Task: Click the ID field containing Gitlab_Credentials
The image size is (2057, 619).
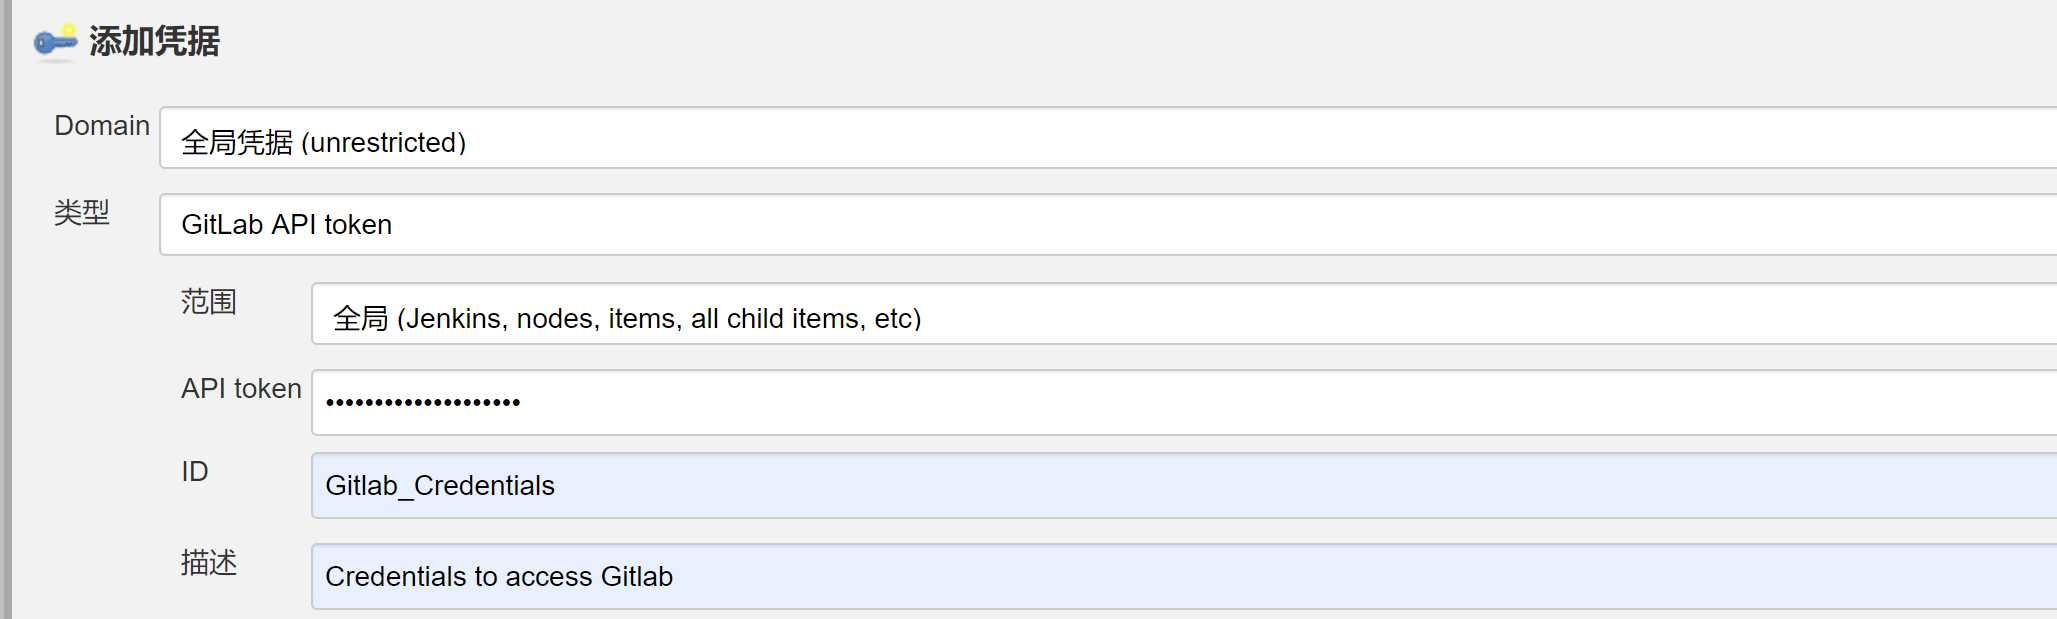Action: 1184,486
